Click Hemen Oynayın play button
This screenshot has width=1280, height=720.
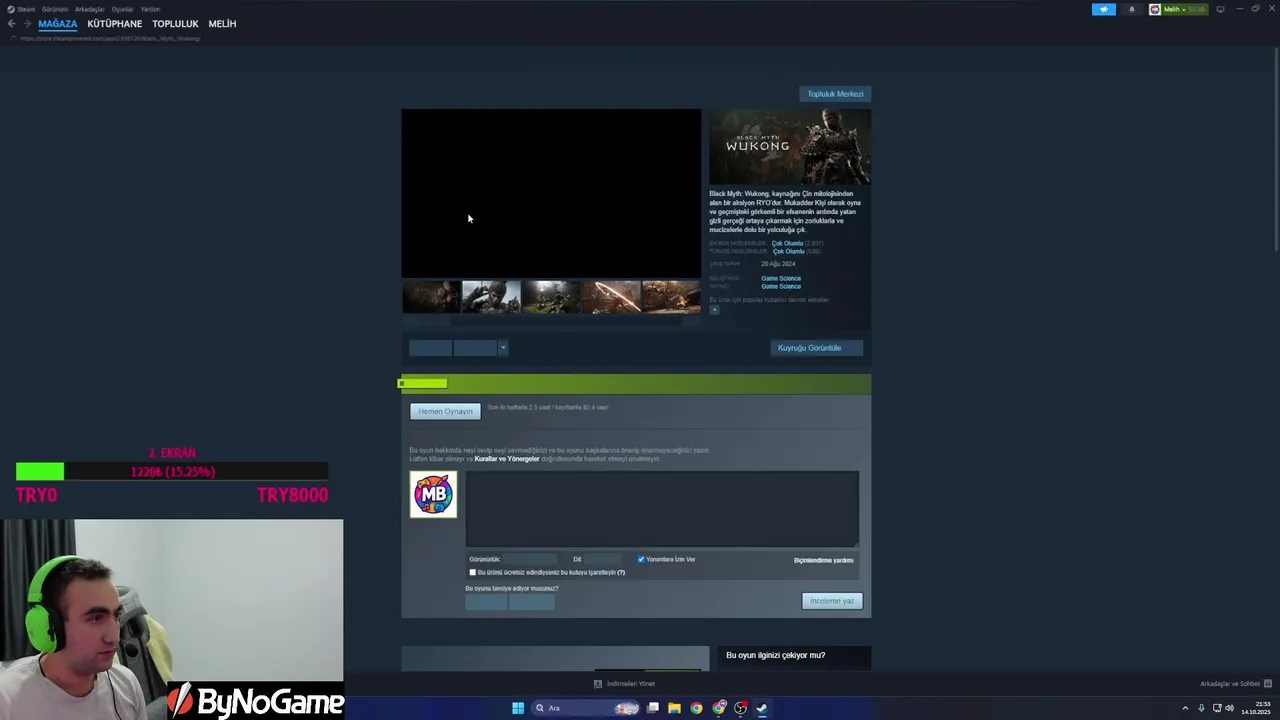click(445, 411)
